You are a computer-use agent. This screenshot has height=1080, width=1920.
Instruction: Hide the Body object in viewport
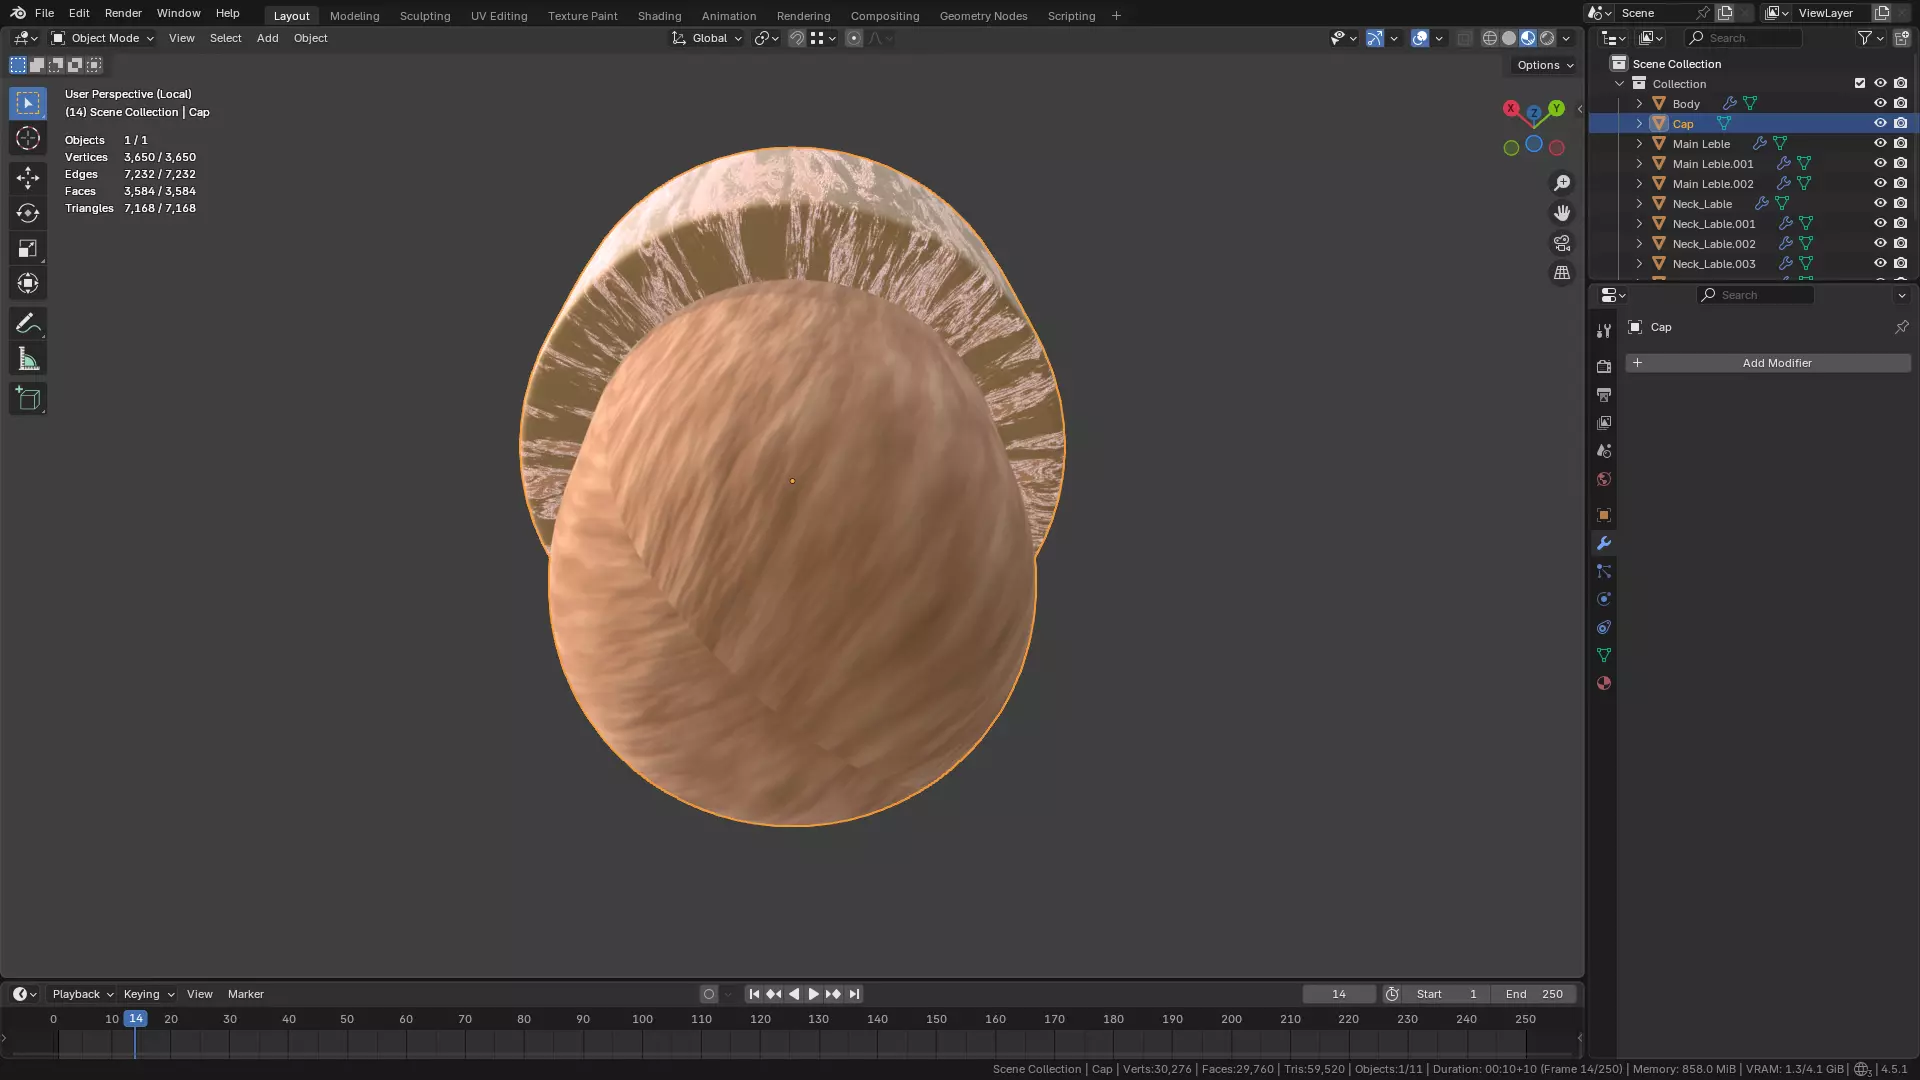click(x=1880, y=104)
